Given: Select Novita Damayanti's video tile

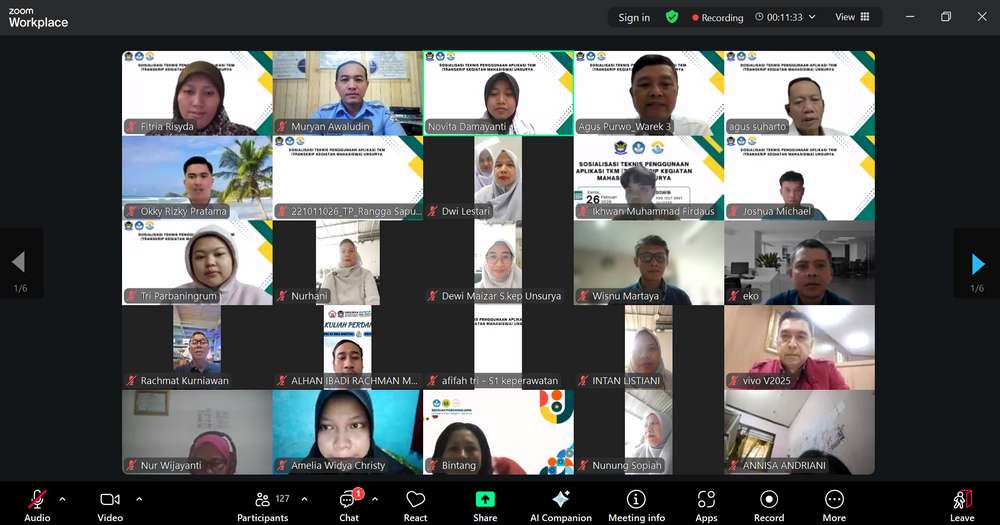Looking at the screenshot, I should click(x=498, y=93).
